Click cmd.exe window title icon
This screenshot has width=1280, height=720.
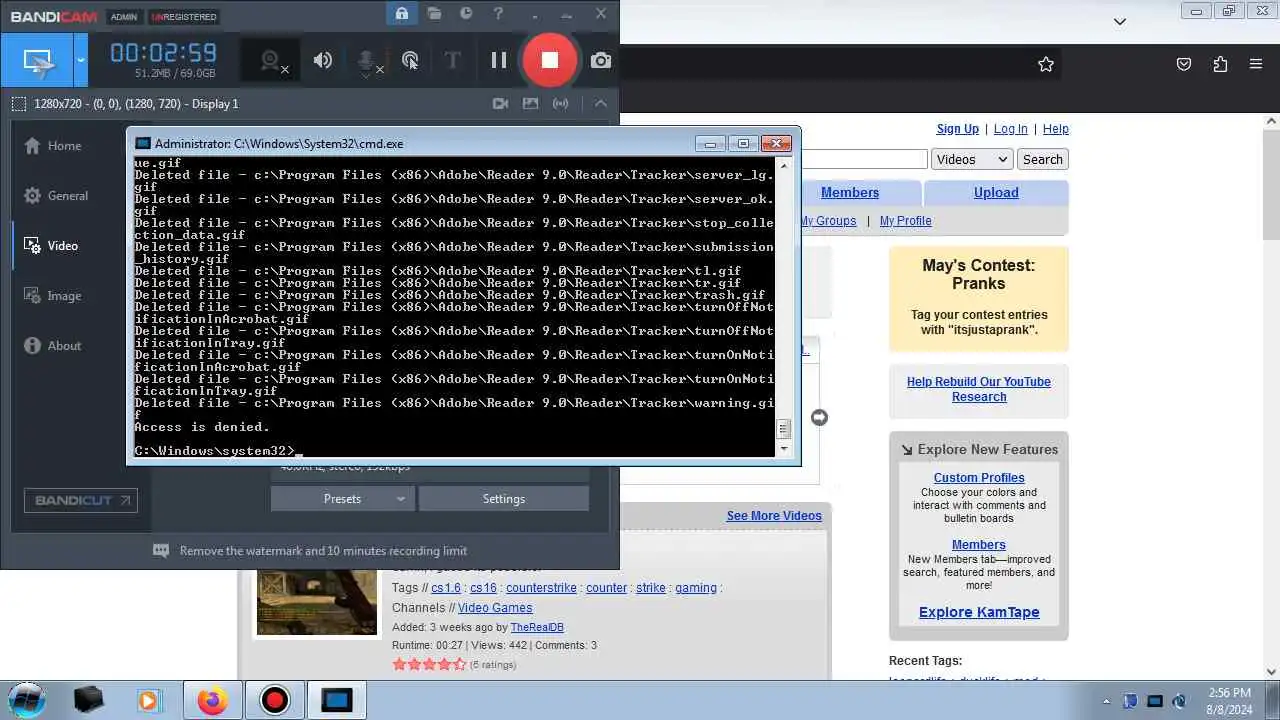143,144
